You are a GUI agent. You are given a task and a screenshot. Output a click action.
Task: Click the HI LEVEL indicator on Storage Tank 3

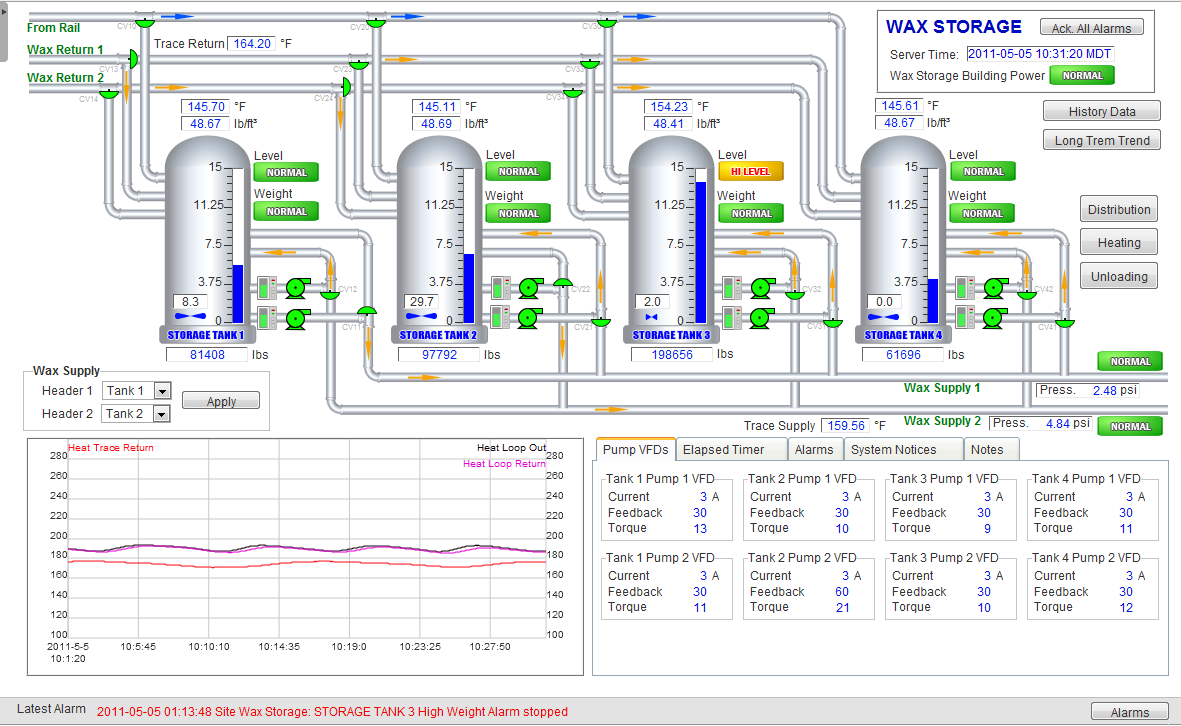[x=751, y=172]
